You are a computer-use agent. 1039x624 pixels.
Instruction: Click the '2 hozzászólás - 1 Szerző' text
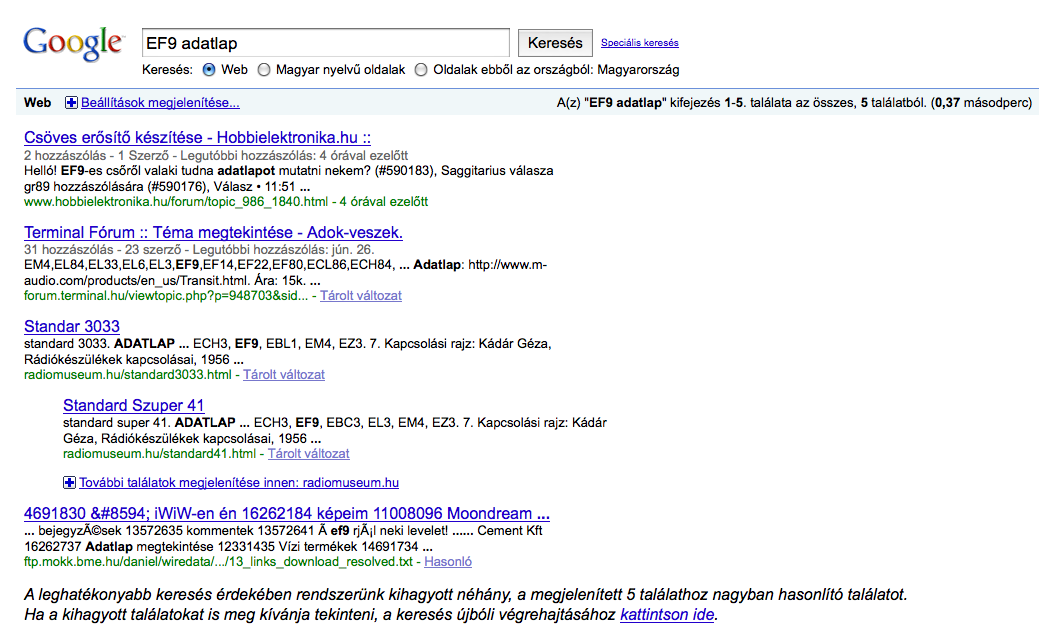[x=95, y=156]
